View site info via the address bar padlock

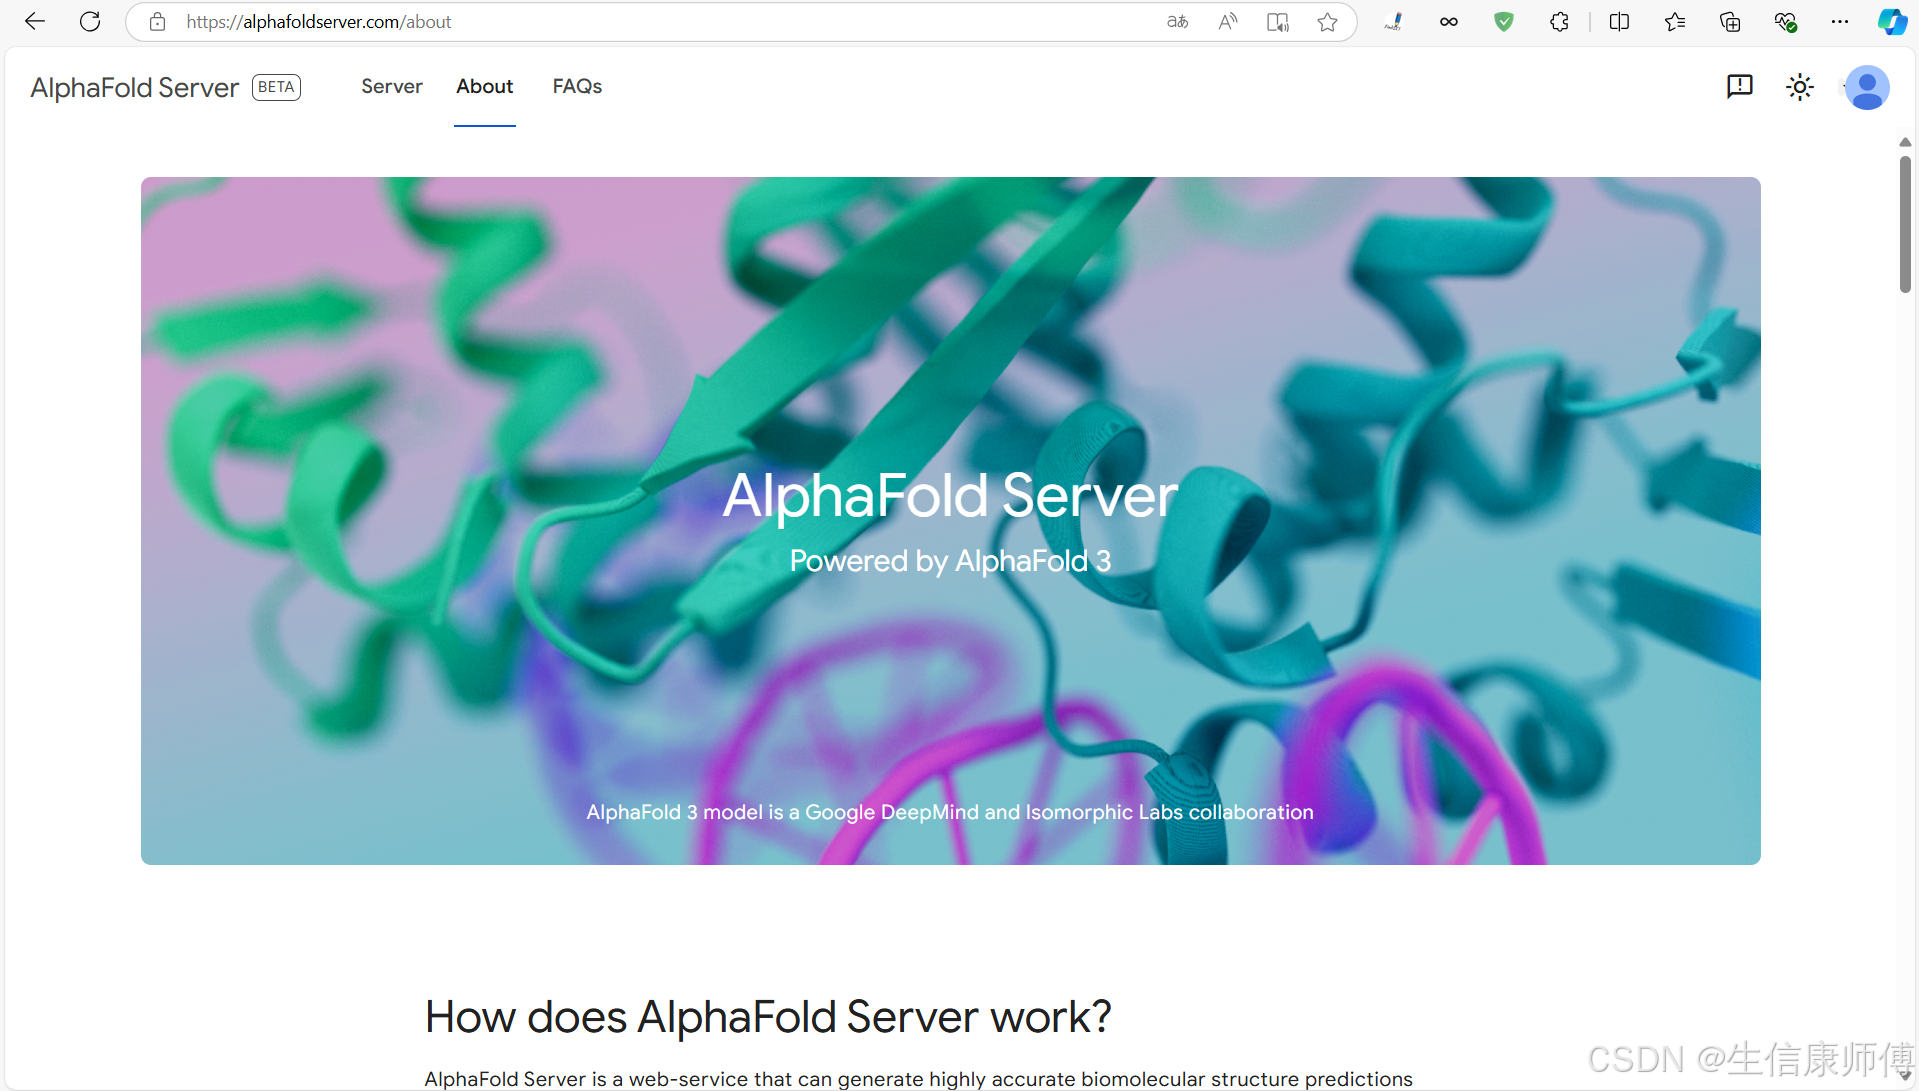(157, 22)
